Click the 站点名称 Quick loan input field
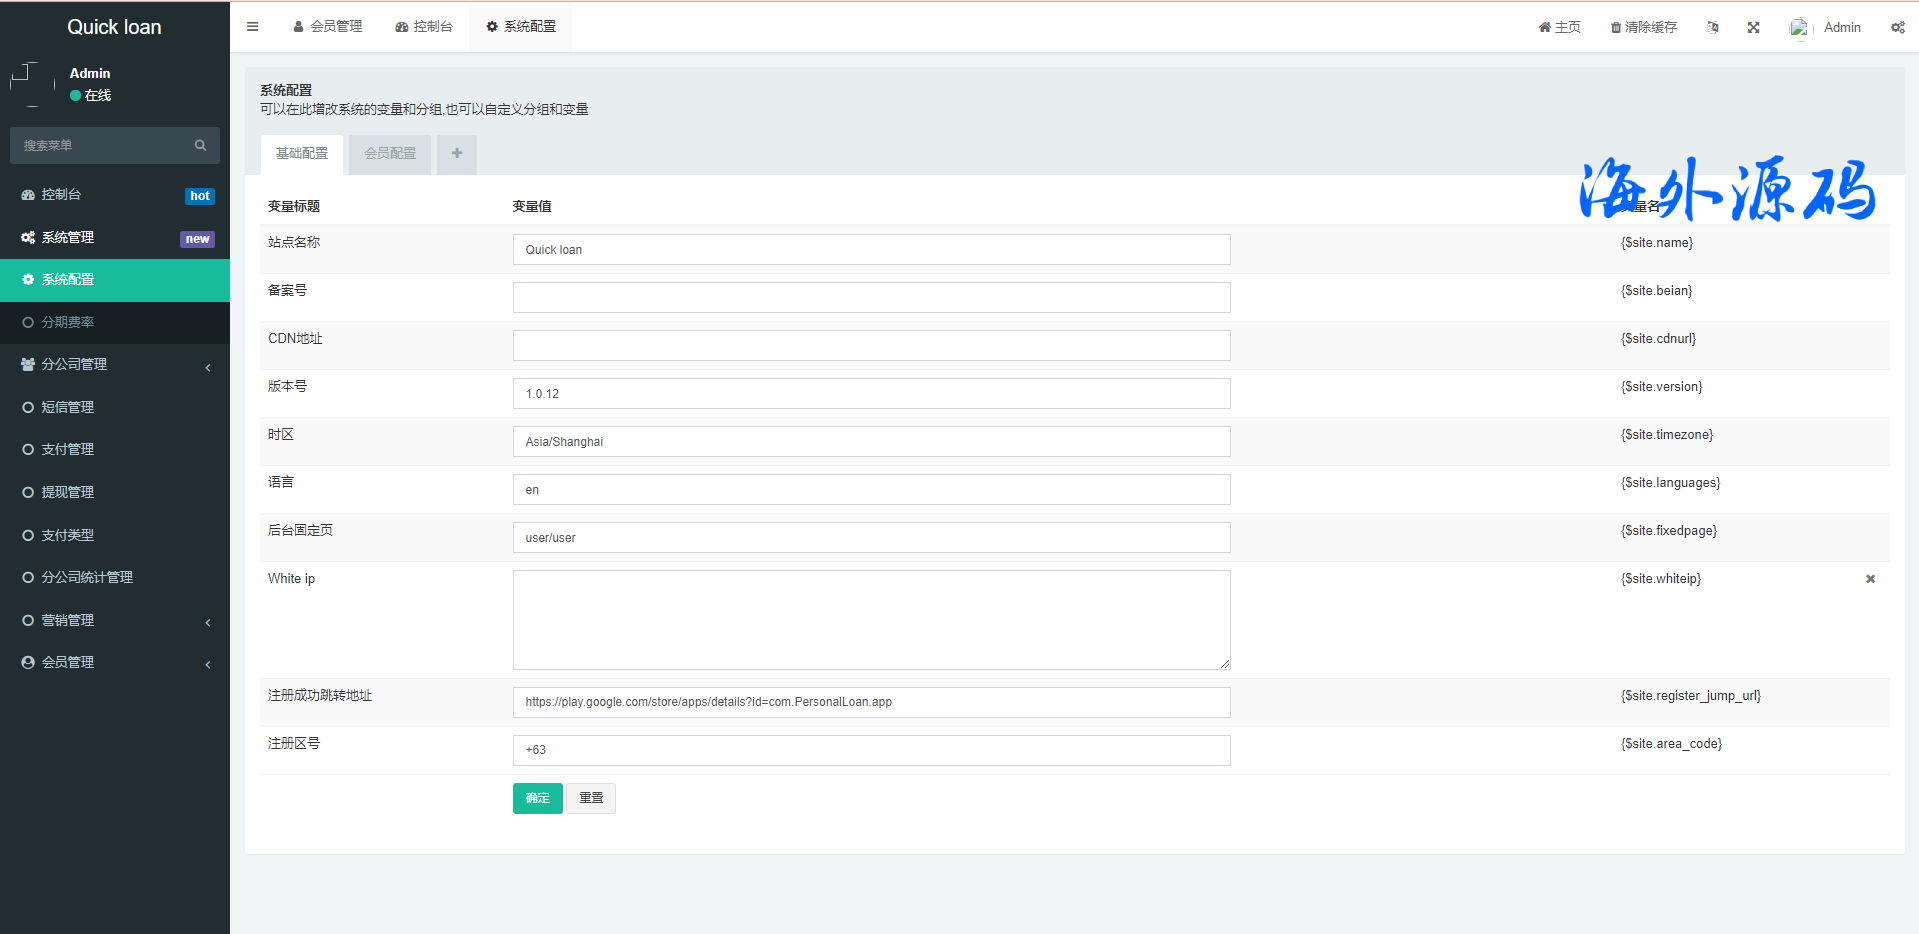 tap(871, 250)
